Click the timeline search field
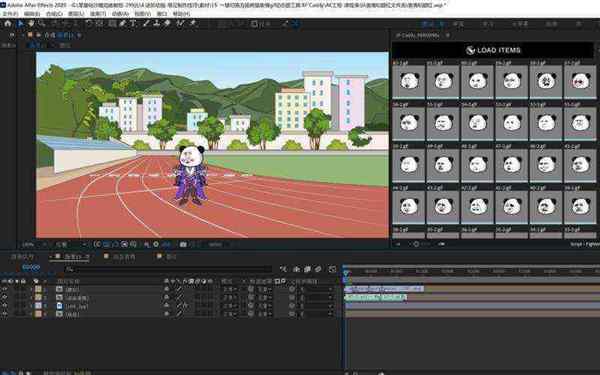The width and height of the screenshot is (600, 375). click(168, 269)
